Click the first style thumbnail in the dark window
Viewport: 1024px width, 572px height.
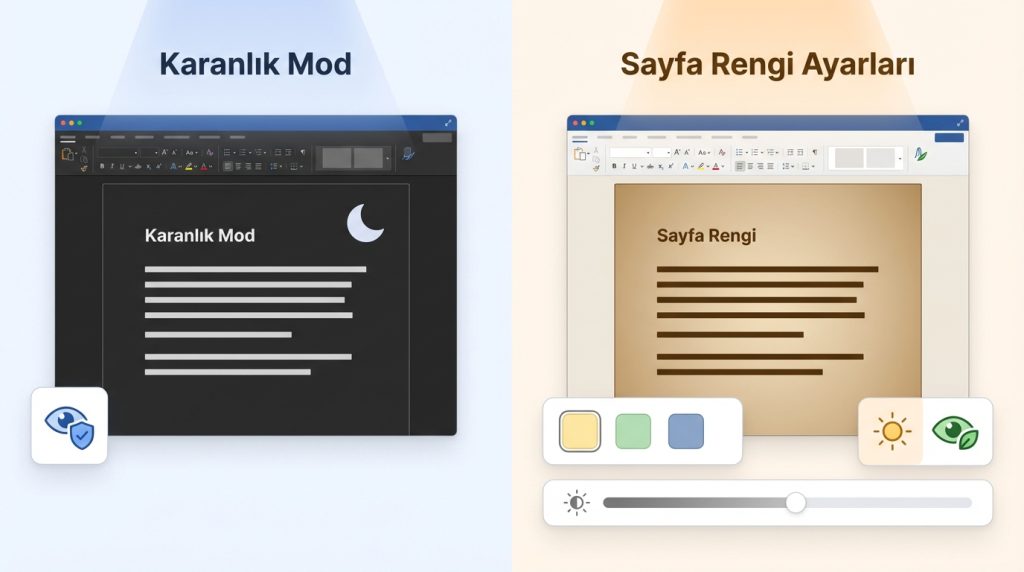tap(337, 158)
